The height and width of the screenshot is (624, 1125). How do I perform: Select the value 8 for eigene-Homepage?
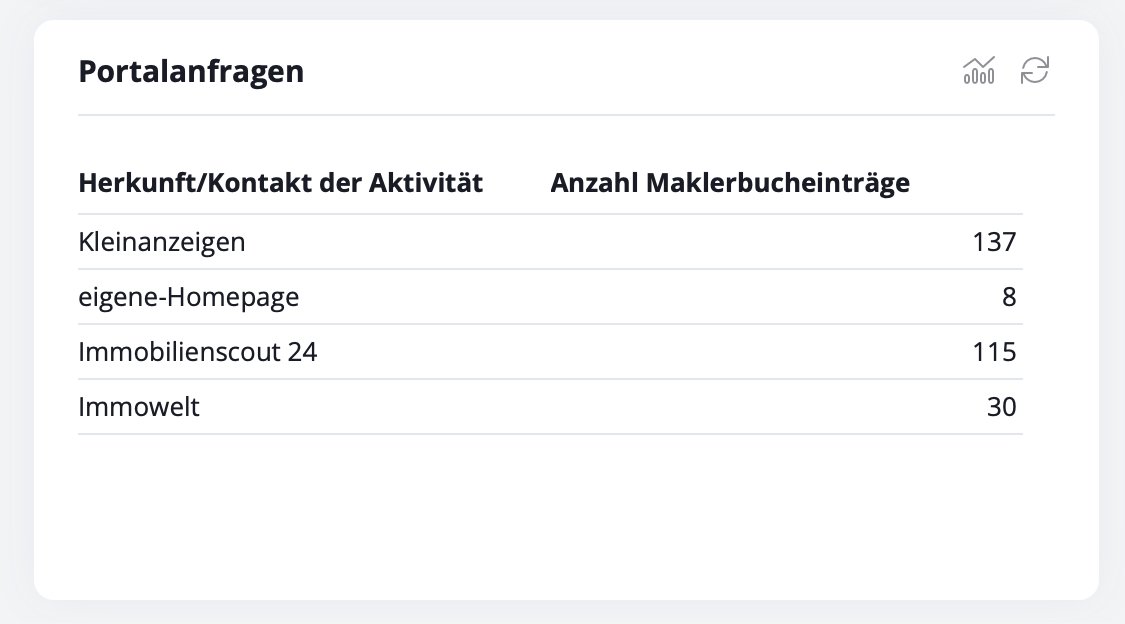coord(1009,296)
